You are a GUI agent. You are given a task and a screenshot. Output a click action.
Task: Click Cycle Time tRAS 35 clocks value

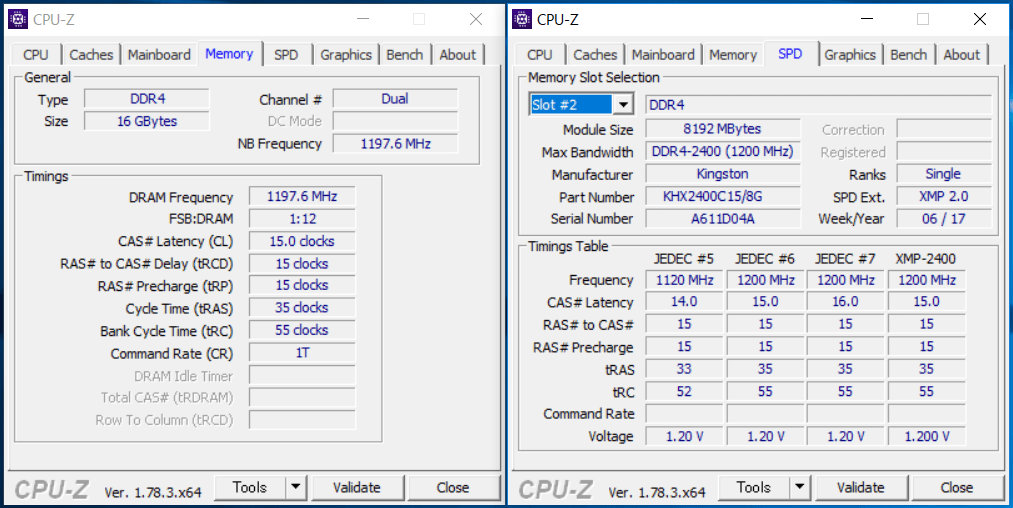click(x=302, y=308)
